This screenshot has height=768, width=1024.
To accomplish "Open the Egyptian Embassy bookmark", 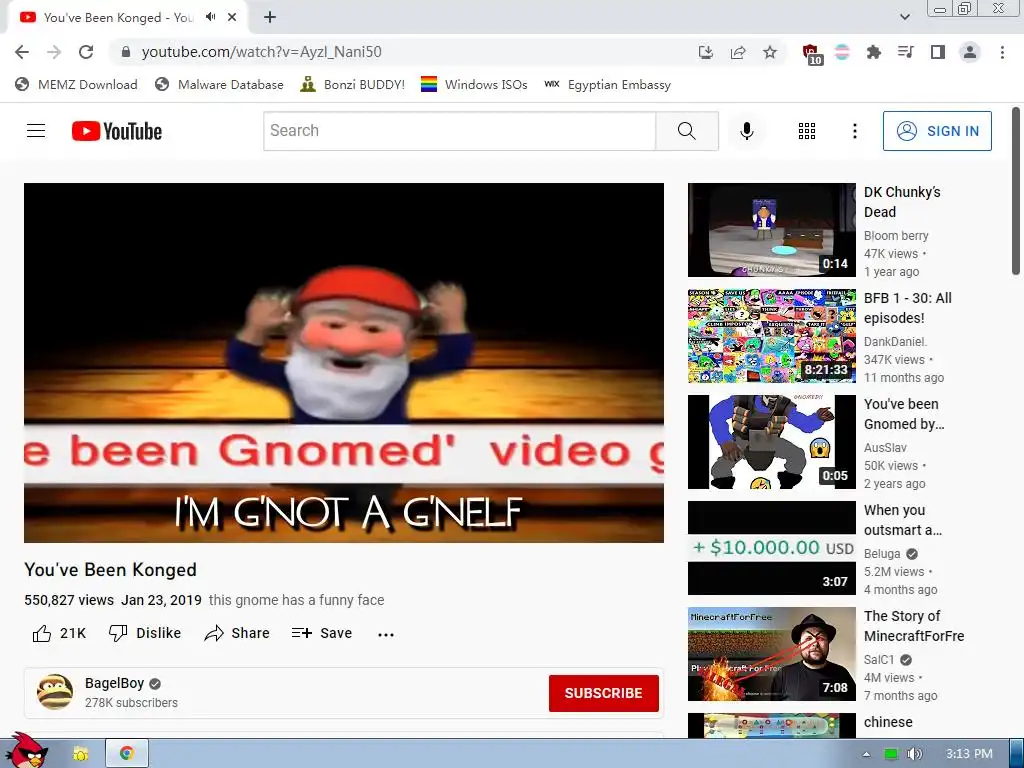I will point(607,84).
